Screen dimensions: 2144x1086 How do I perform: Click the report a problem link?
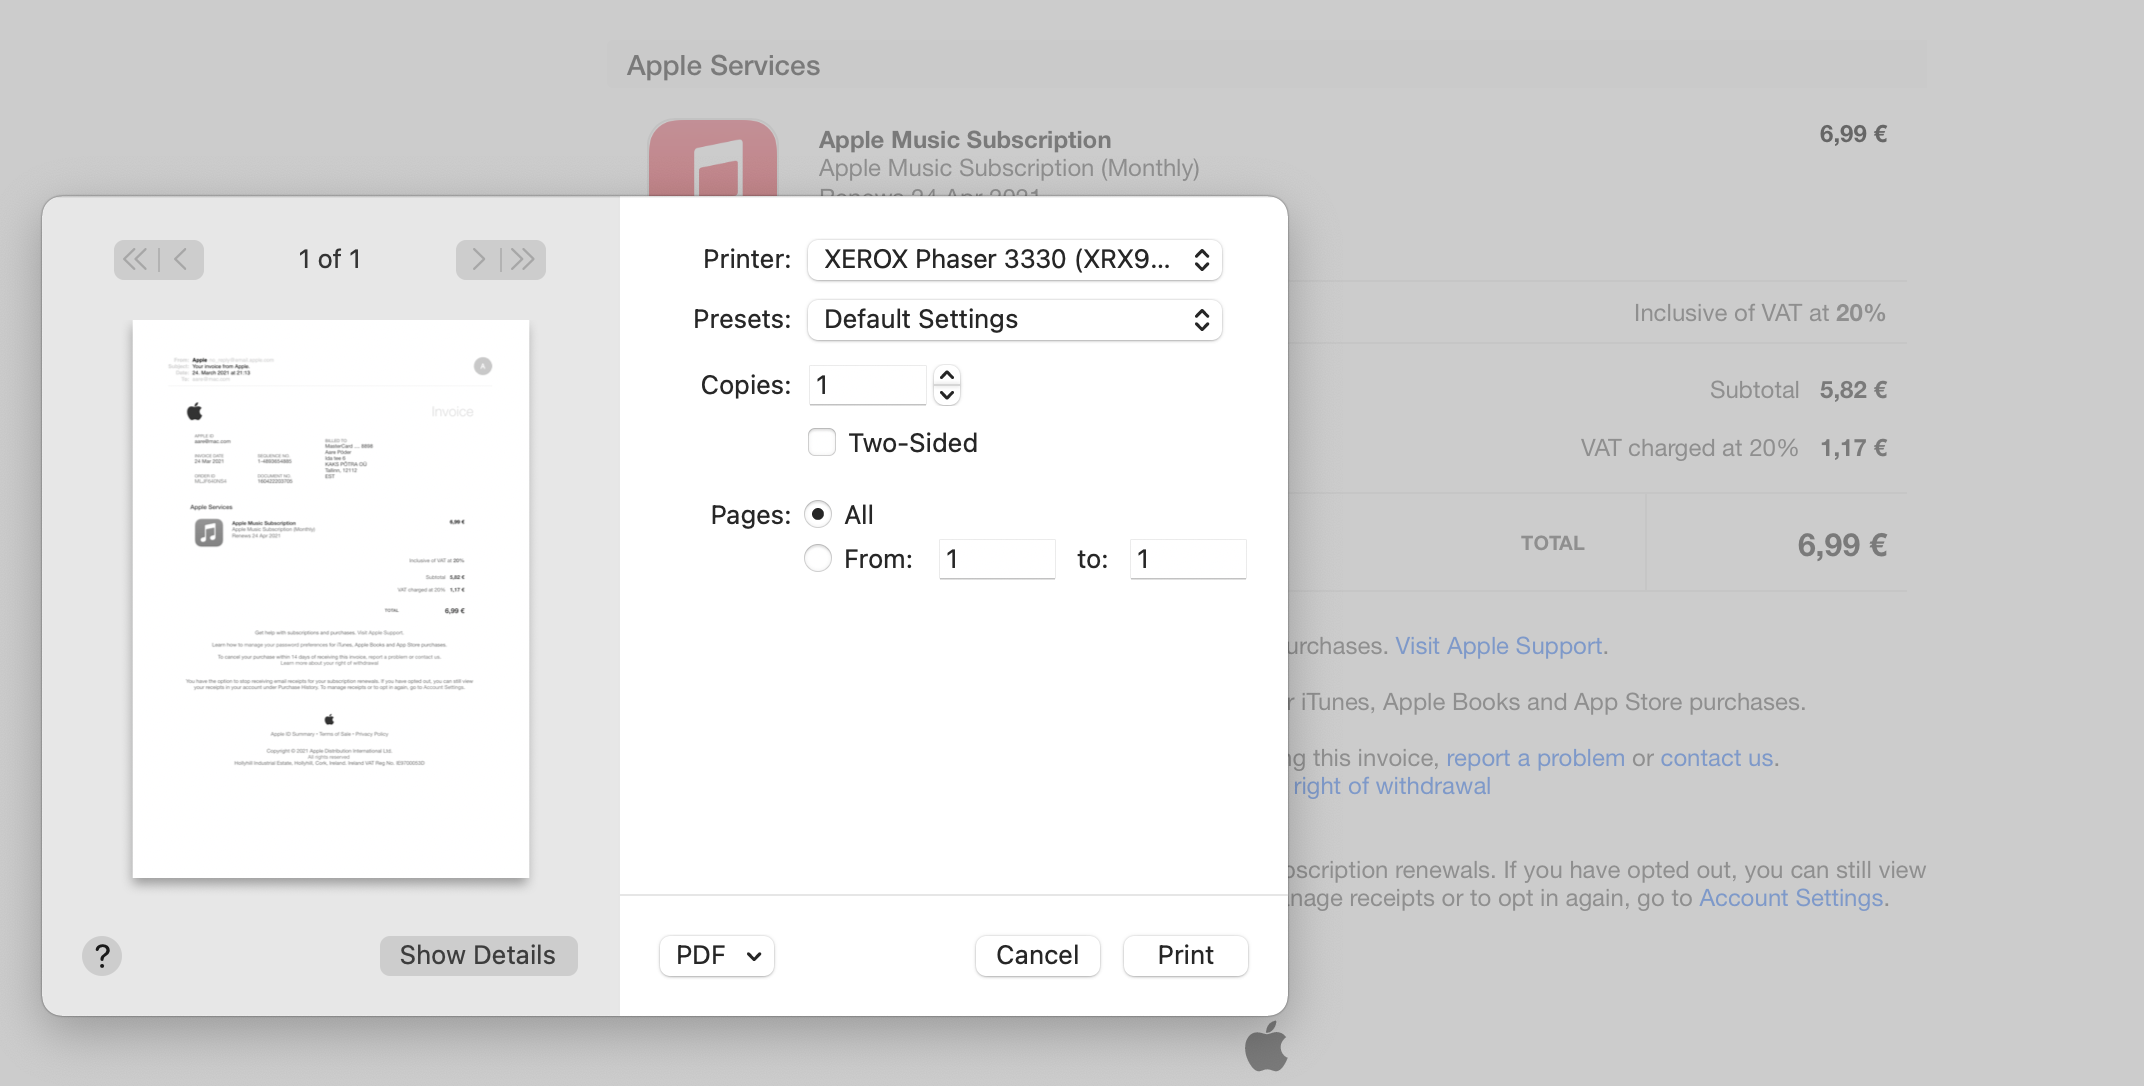[x=1535, y=757]
